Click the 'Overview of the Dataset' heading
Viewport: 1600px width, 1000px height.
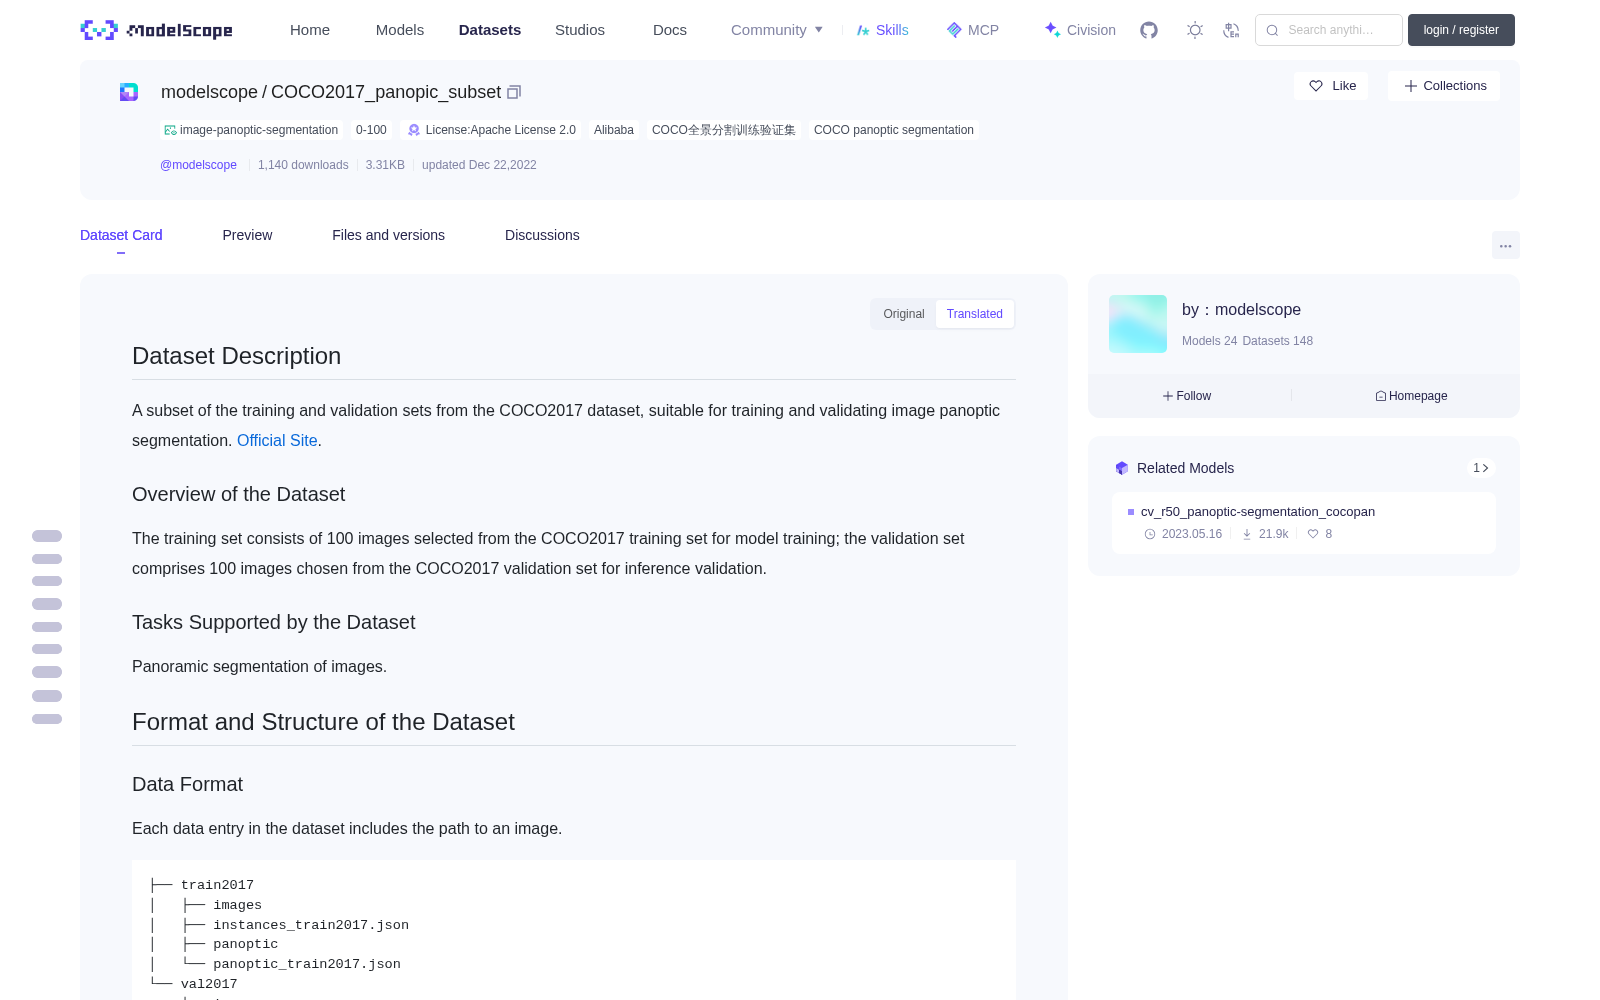238,494
